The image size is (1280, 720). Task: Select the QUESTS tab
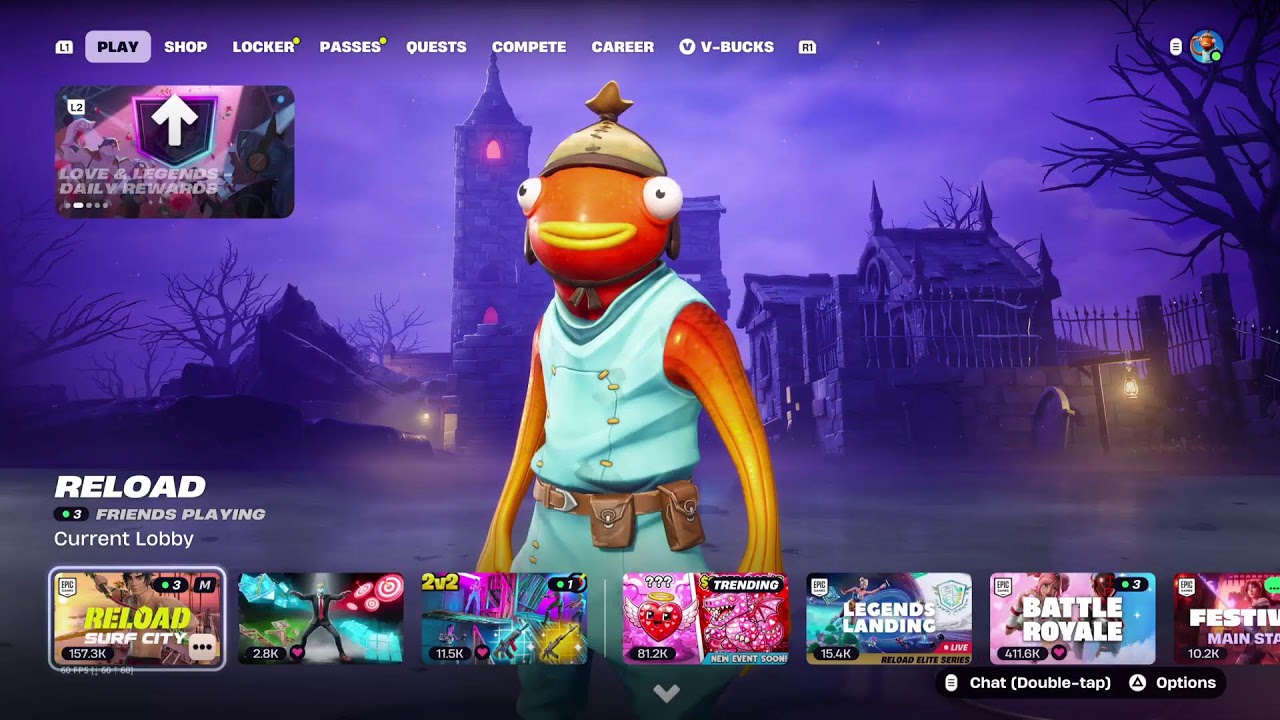click(436, 47)
